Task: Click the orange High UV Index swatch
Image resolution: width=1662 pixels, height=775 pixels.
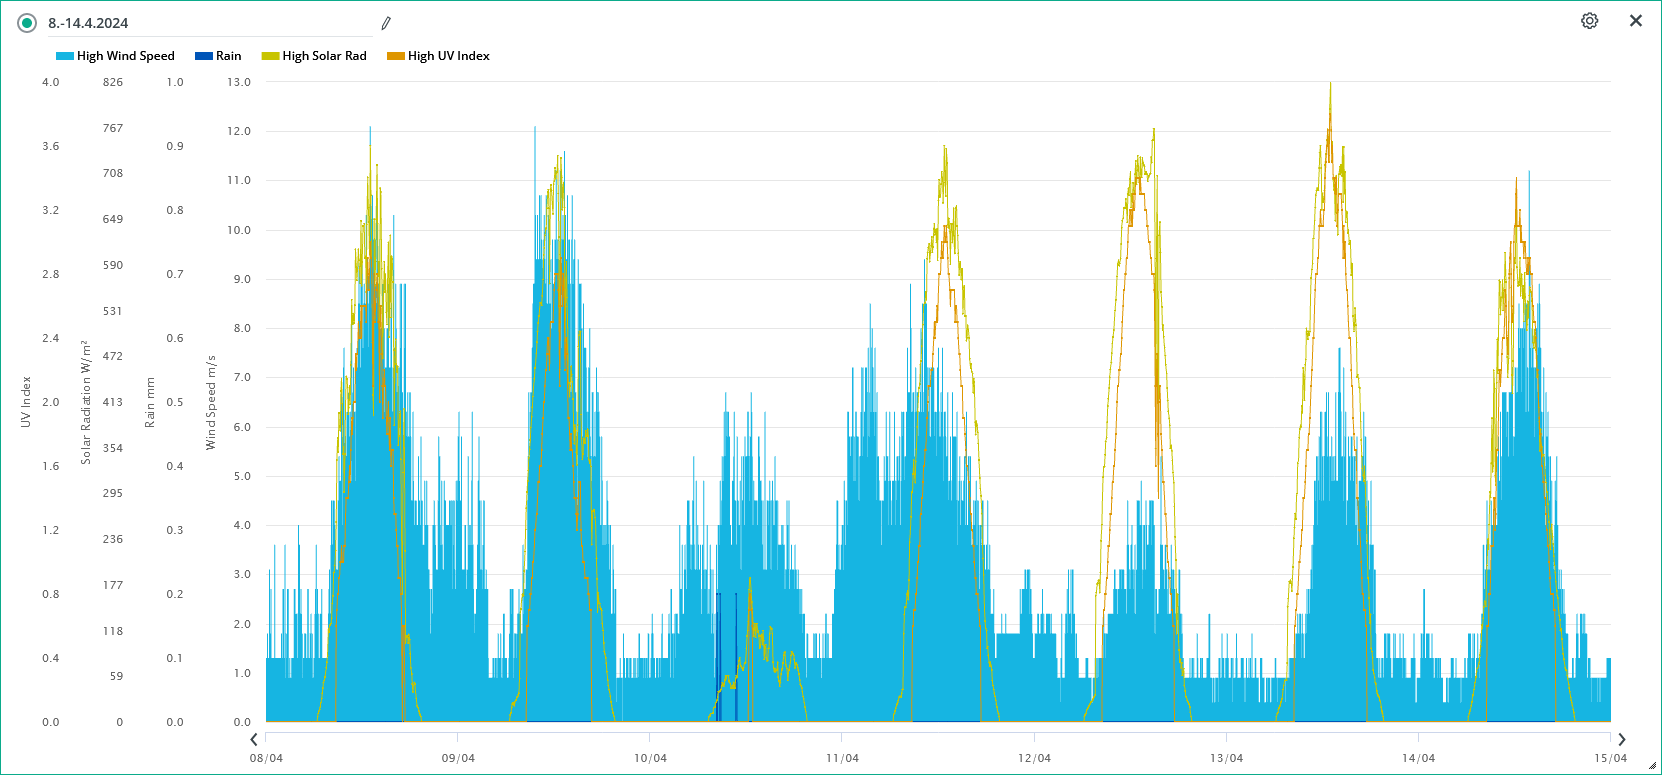Action: [396, 56]
